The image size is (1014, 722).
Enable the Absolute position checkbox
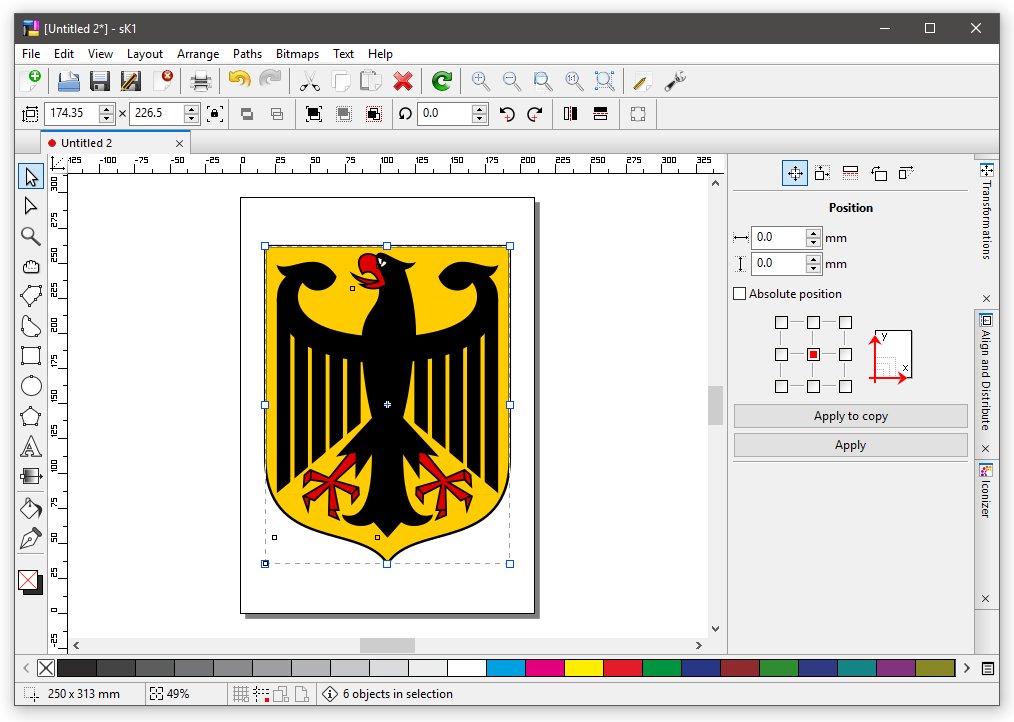740,294
